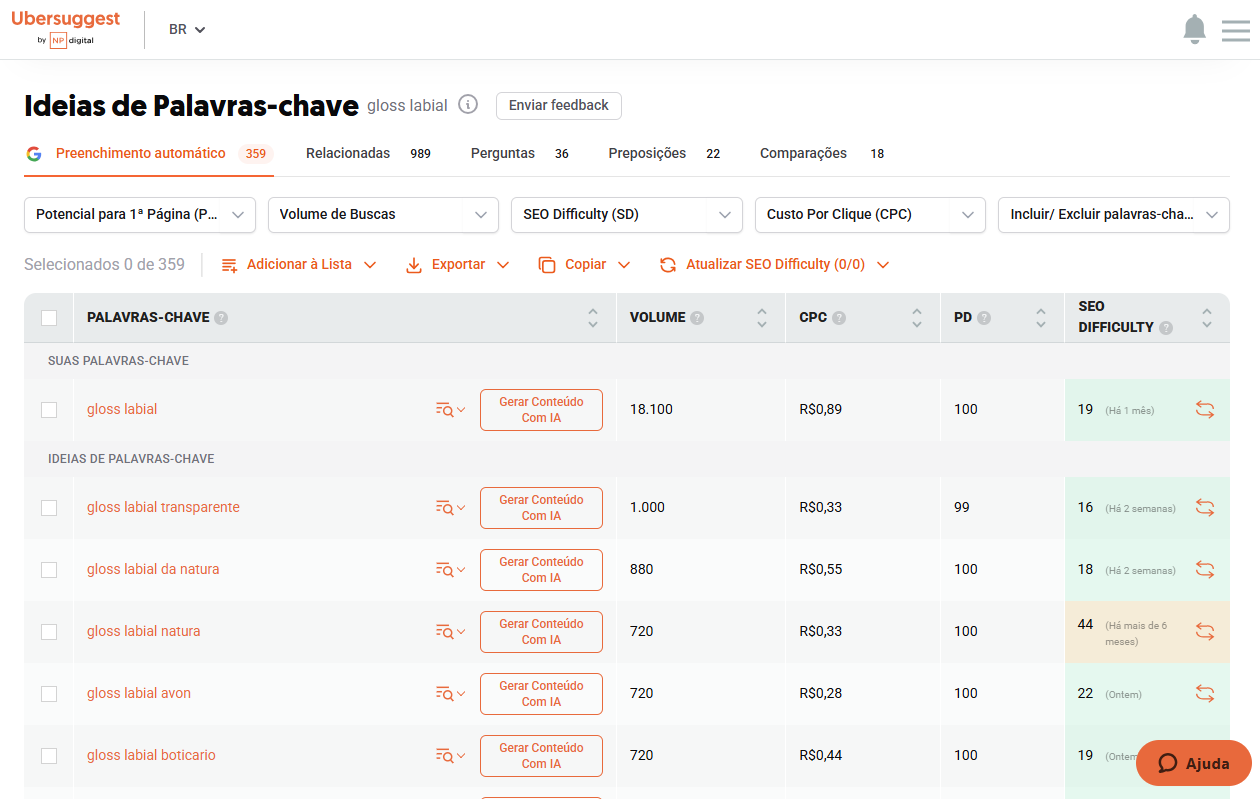Click the Selecionados 0 de 359 text
Image resolution: width=1260 pixels, height=799 pixels.
104,264
